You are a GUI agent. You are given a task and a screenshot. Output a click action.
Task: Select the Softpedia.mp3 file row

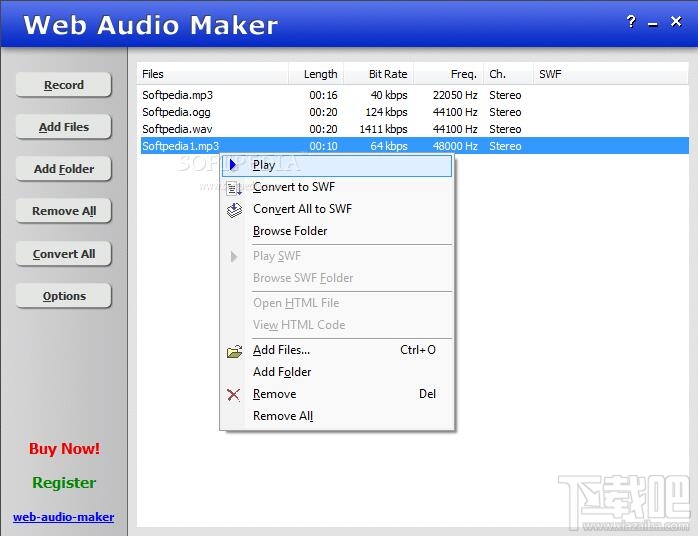[x=414, y=95]
